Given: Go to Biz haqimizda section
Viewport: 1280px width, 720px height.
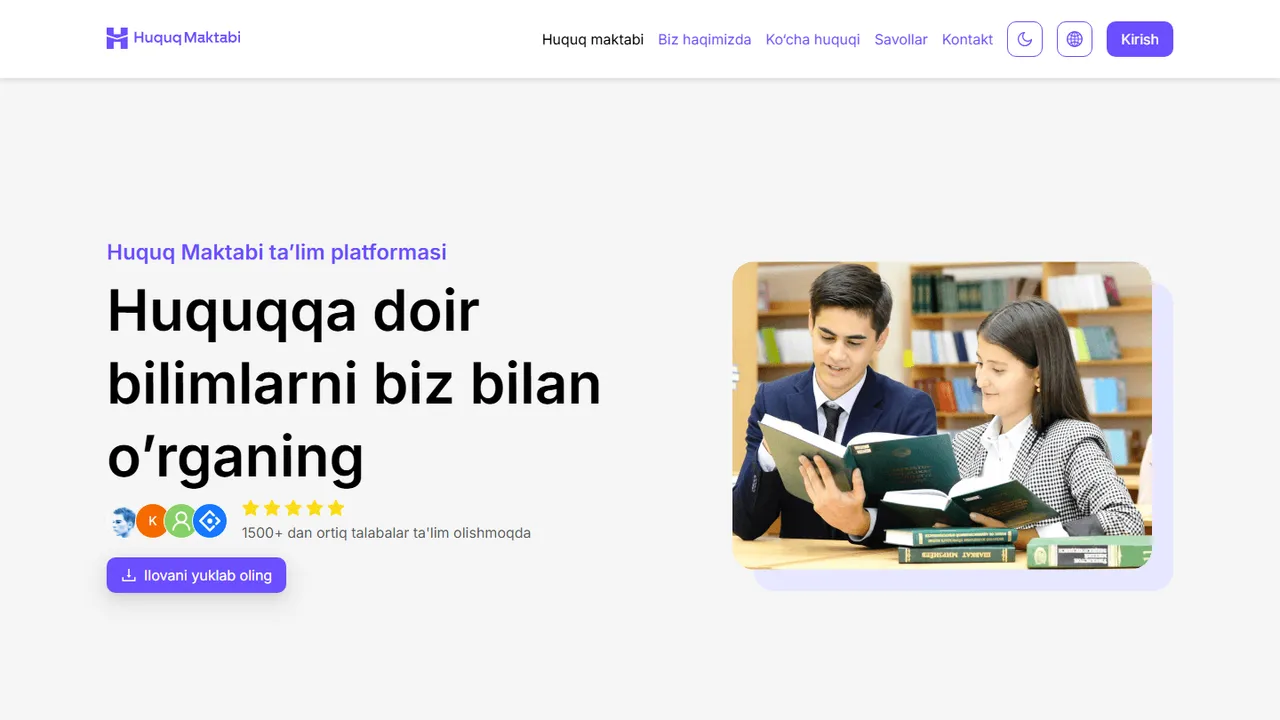Looking at the screenshot, I should pyautogui.click(x=705, y=40).
